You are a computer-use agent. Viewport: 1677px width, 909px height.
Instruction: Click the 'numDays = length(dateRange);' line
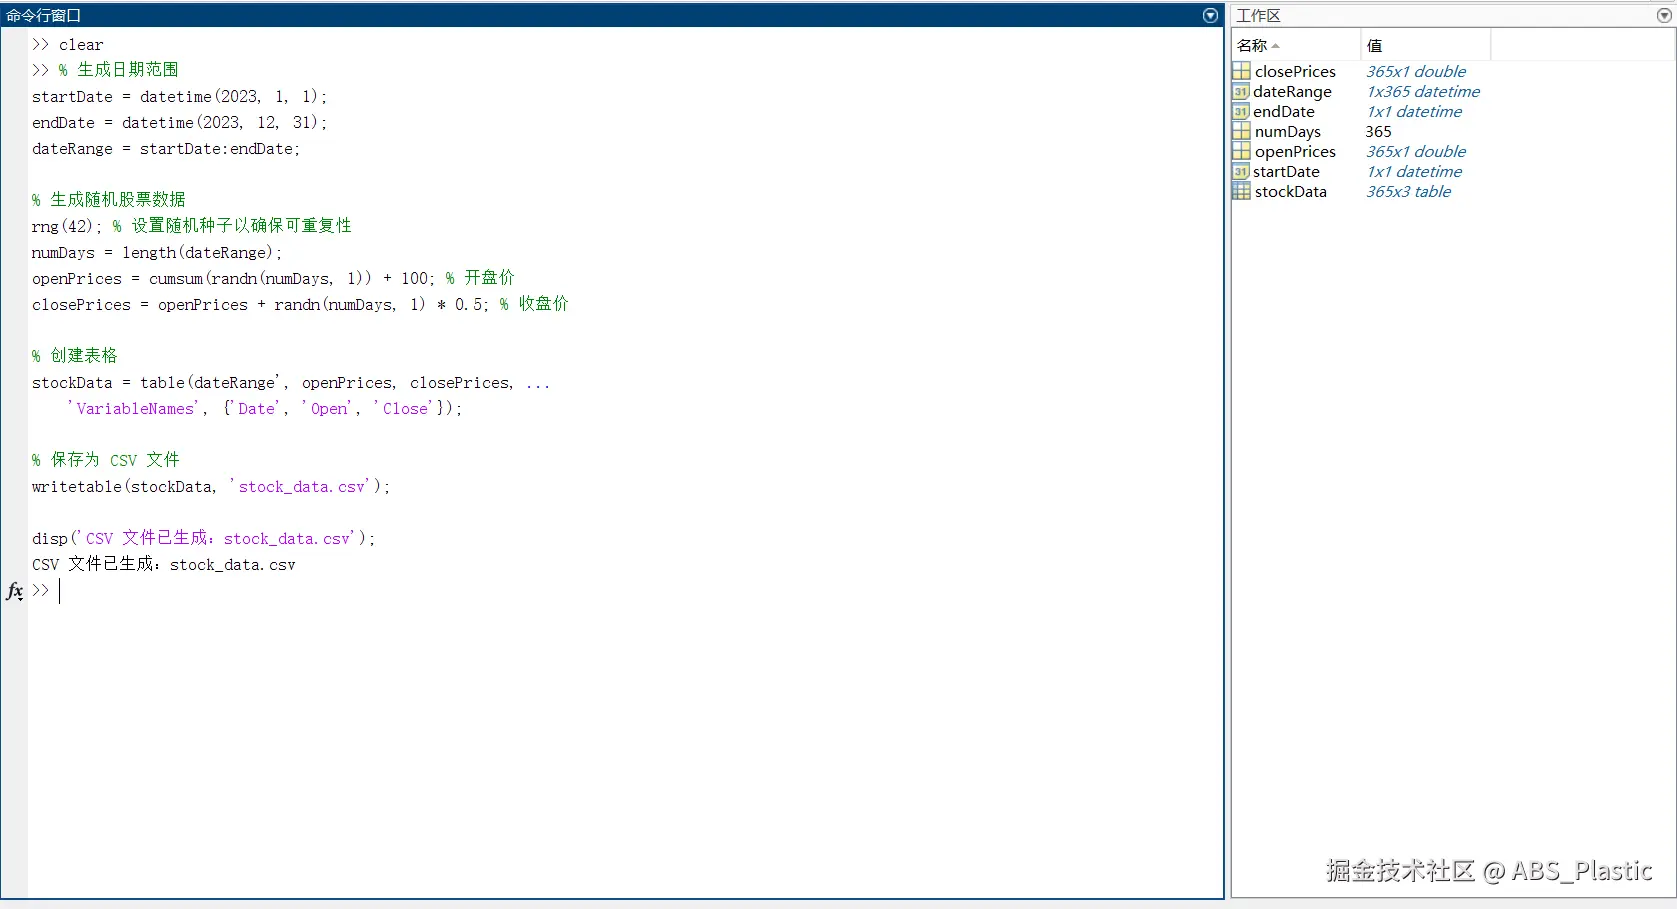pos(157,252)
